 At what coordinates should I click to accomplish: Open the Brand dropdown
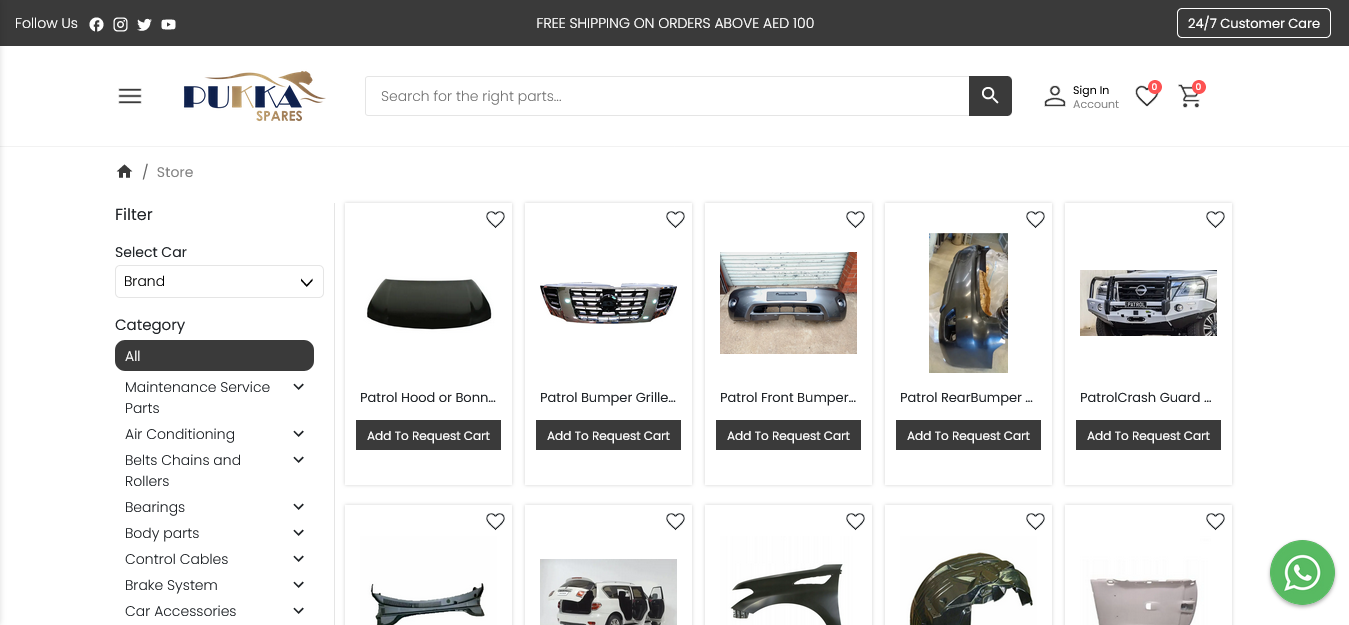tap(219, 282)
